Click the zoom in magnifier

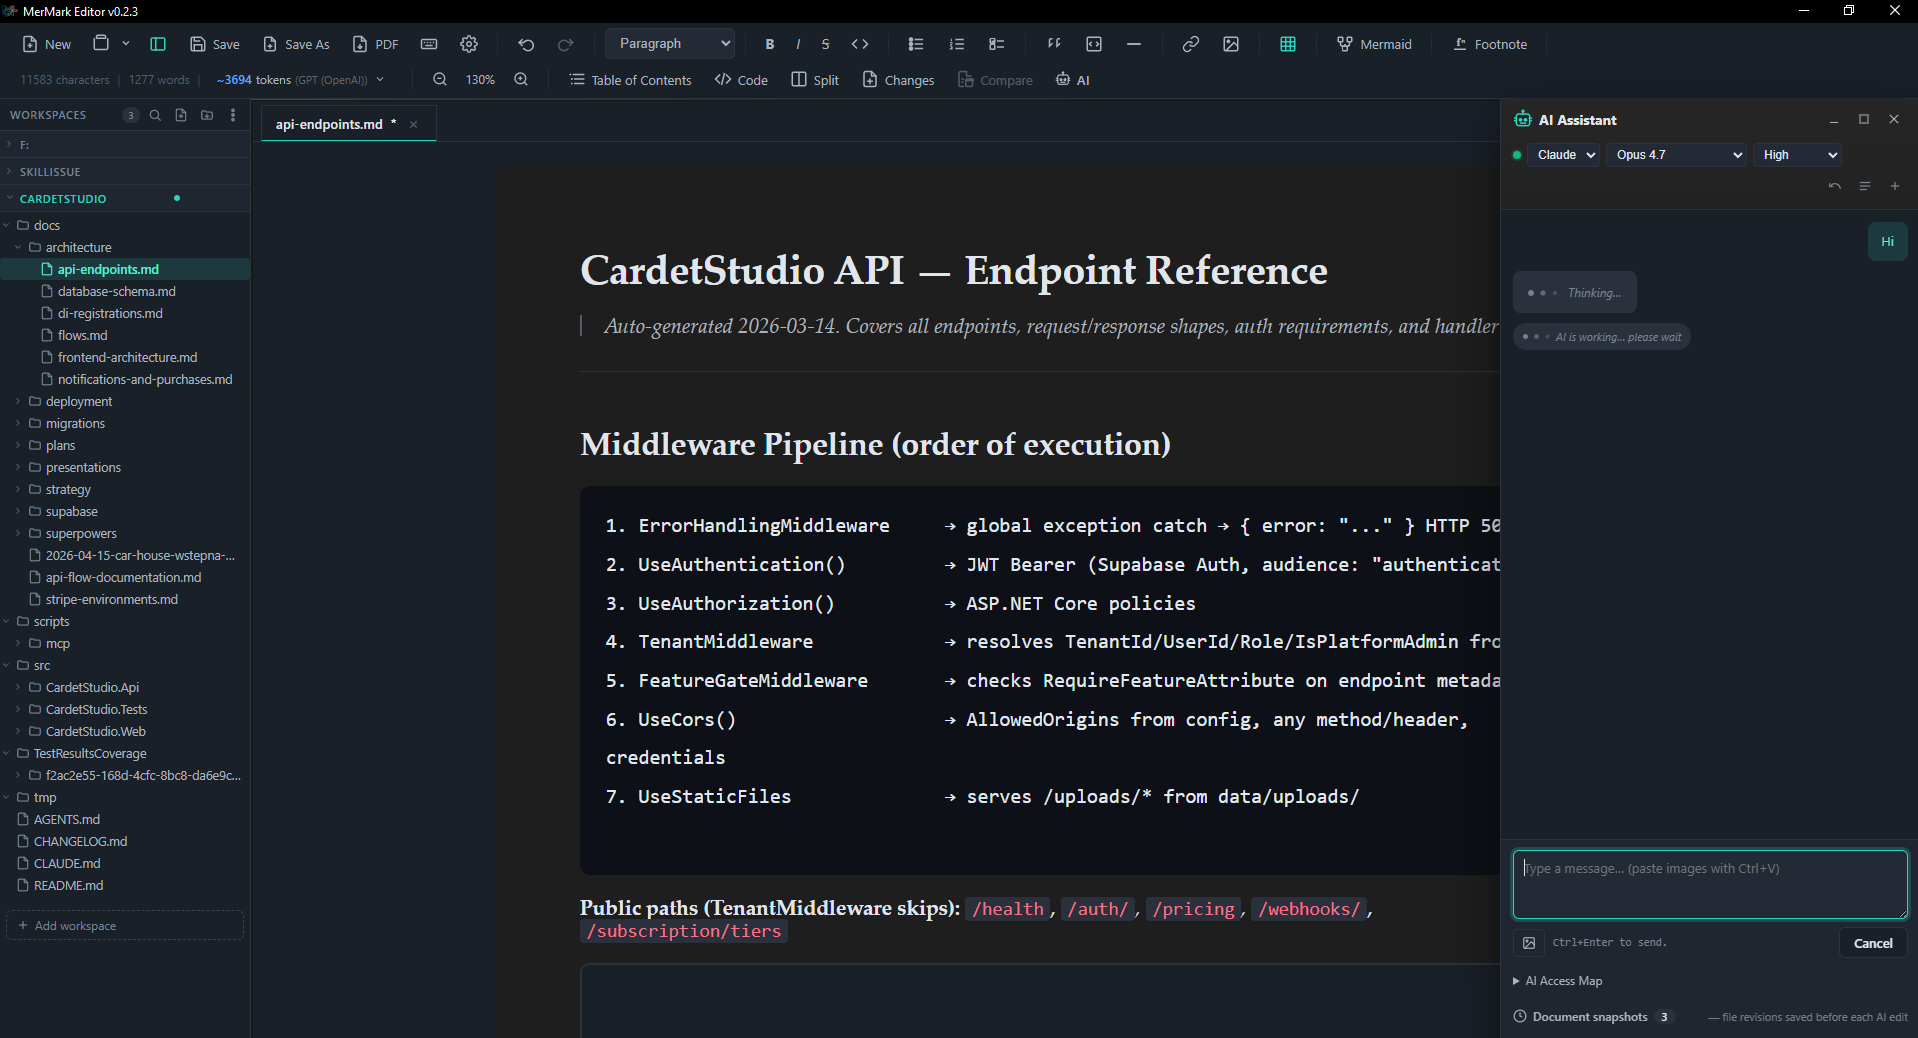coord(521,80)
